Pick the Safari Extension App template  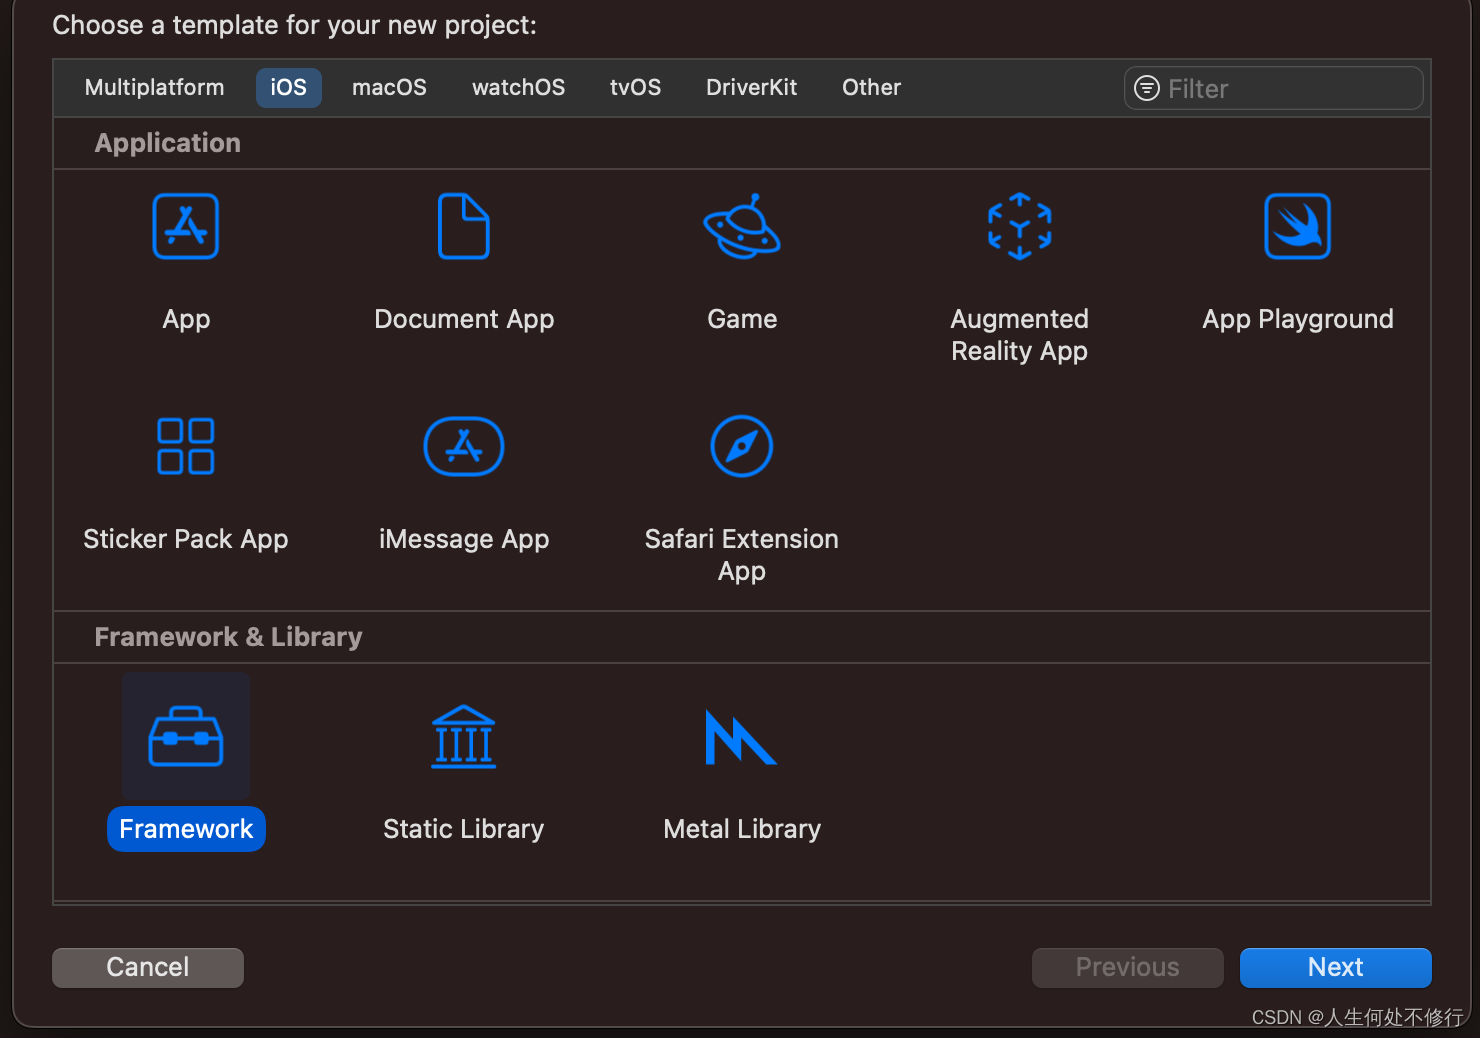741,446
